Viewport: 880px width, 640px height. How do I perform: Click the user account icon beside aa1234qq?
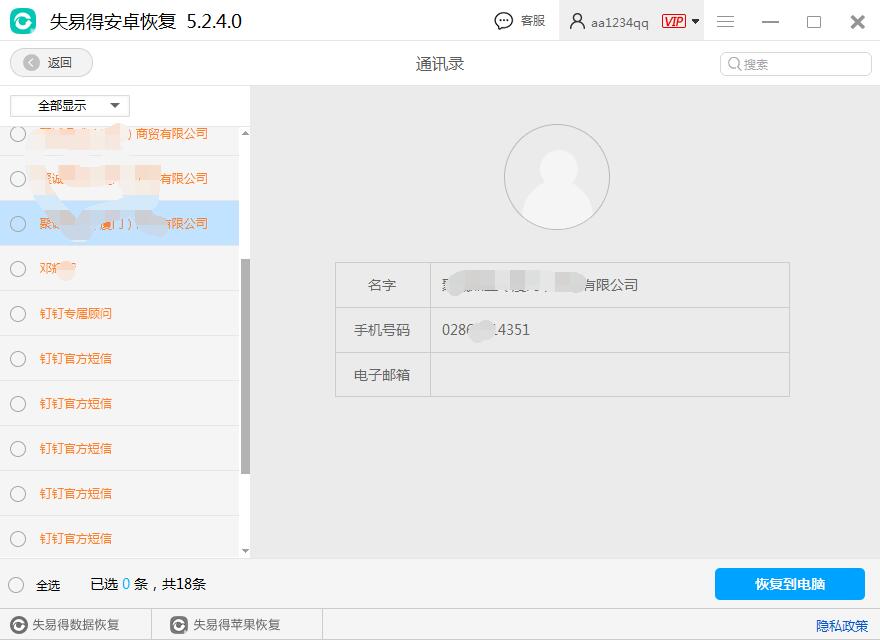(x=575, y=20)
